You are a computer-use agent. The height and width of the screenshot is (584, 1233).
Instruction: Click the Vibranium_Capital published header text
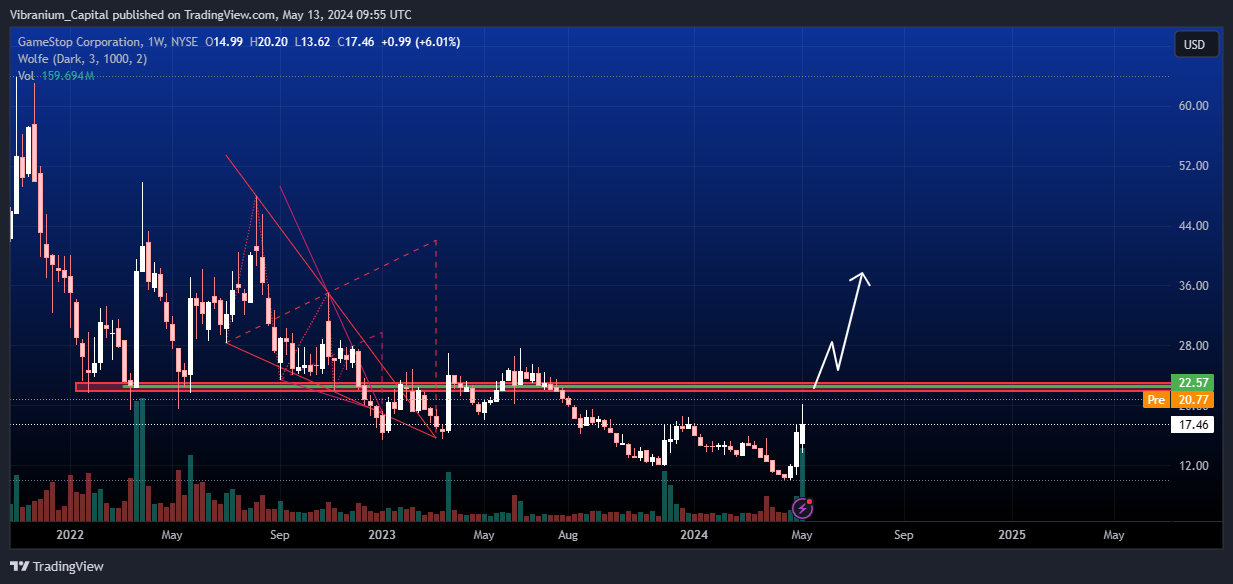211,14
